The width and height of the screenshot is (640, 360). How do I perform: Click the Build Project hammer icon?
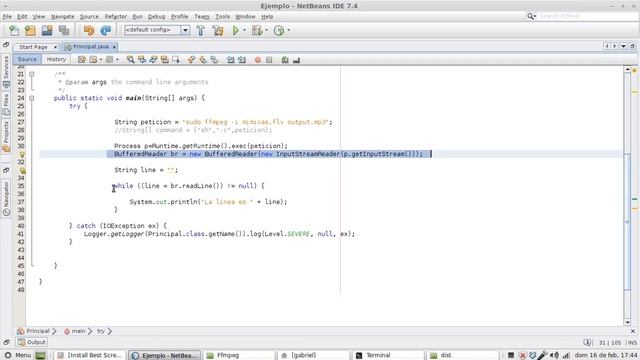point(200,30)
